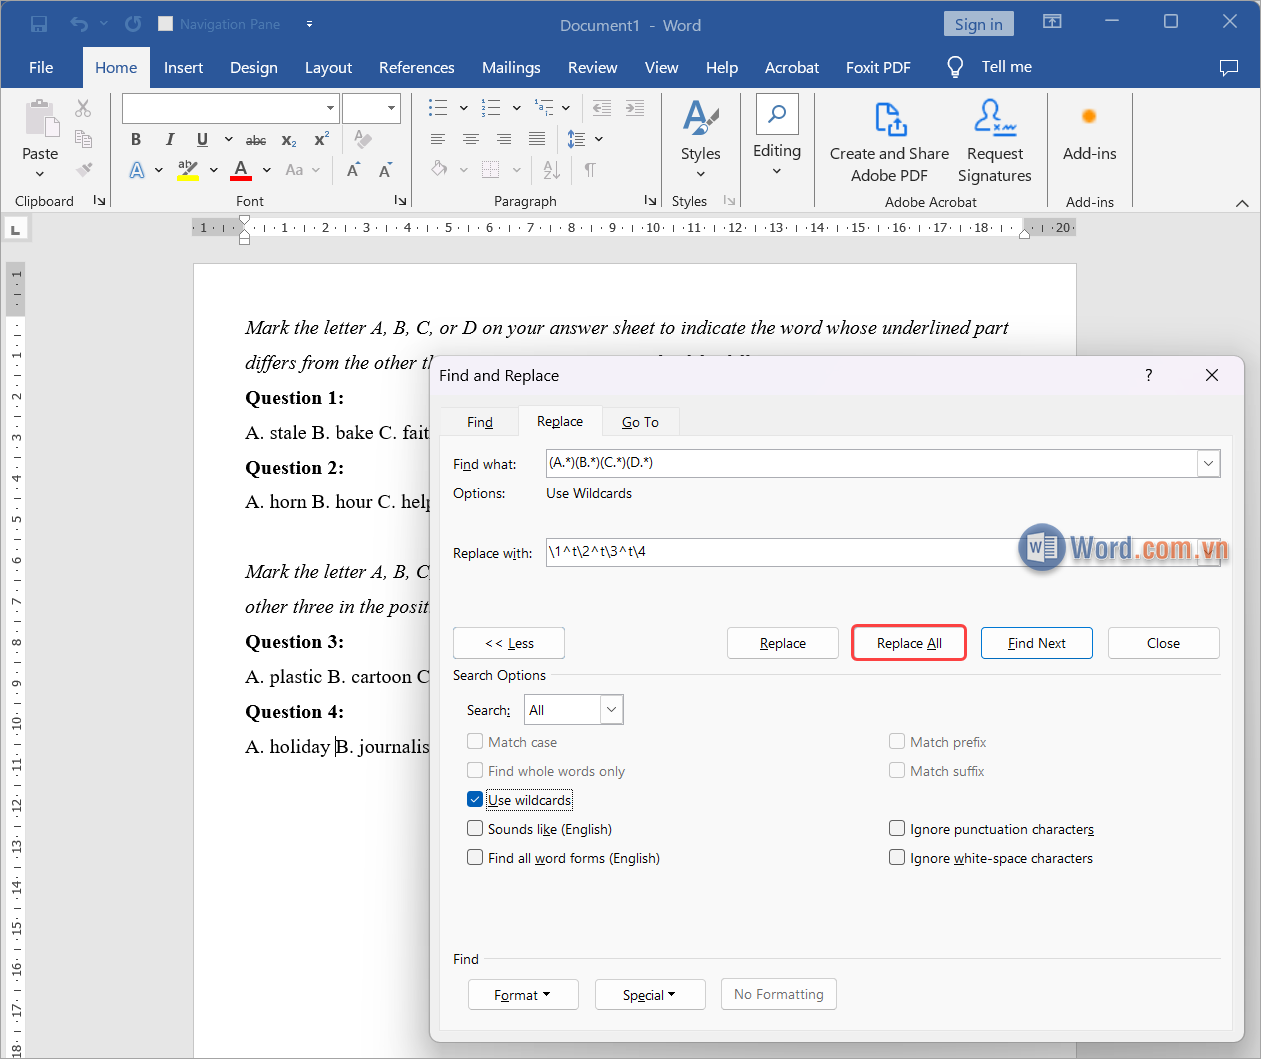Apply red font color swatch

tap(241, 170)
